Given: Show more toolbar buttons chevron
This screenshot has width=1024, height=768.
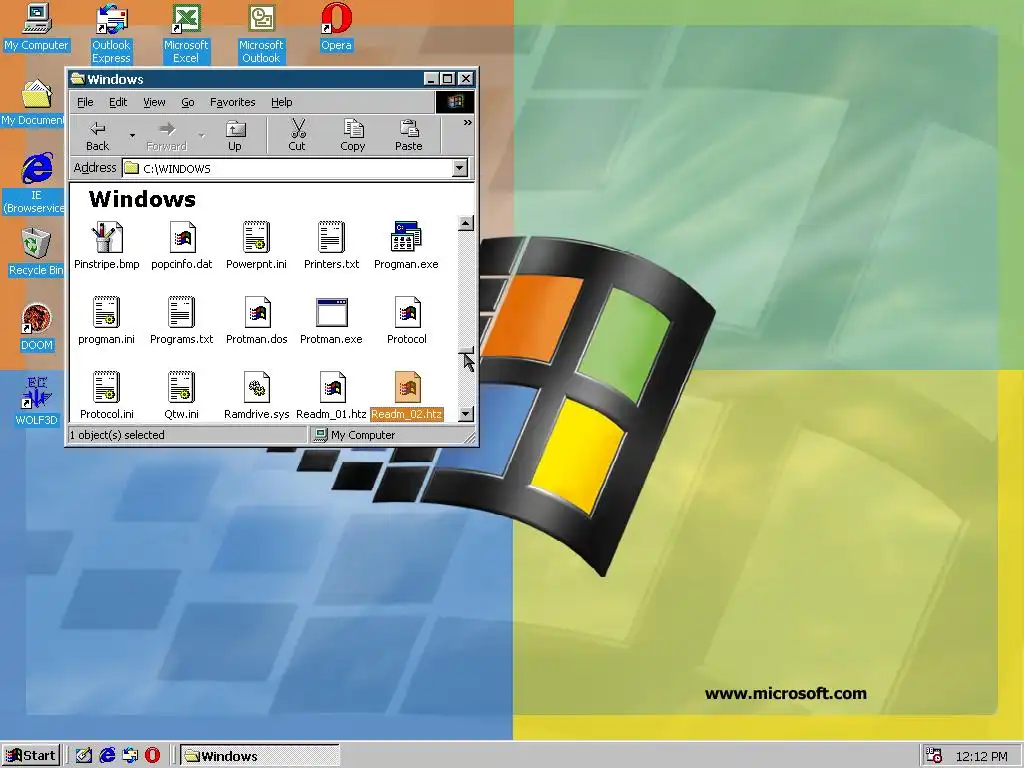Looking at the screenshot, I should 468,123.
